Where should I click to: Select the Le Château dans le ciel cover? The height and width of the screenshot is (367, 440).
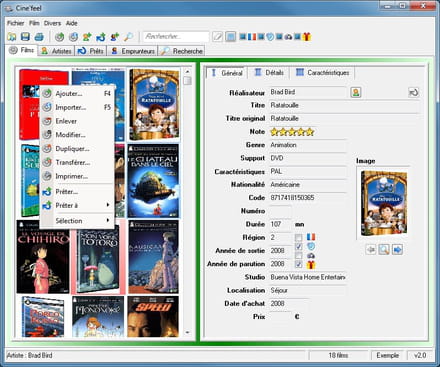(153, 181)
